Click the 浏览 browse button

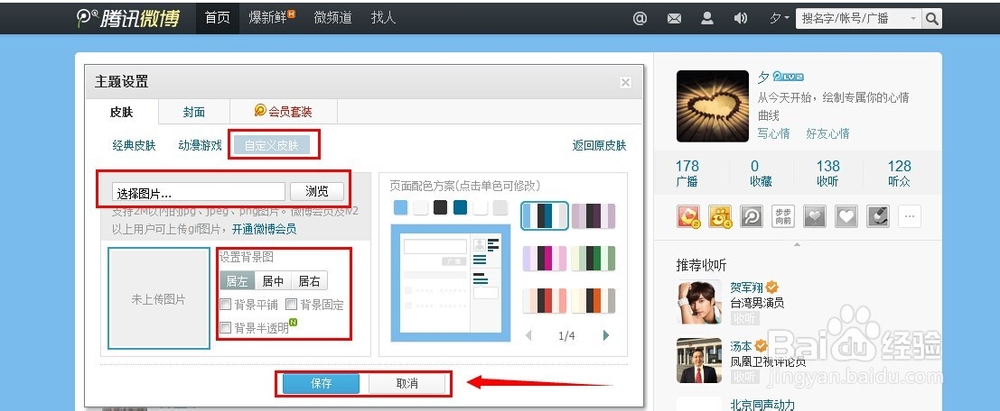click(317, 191)
